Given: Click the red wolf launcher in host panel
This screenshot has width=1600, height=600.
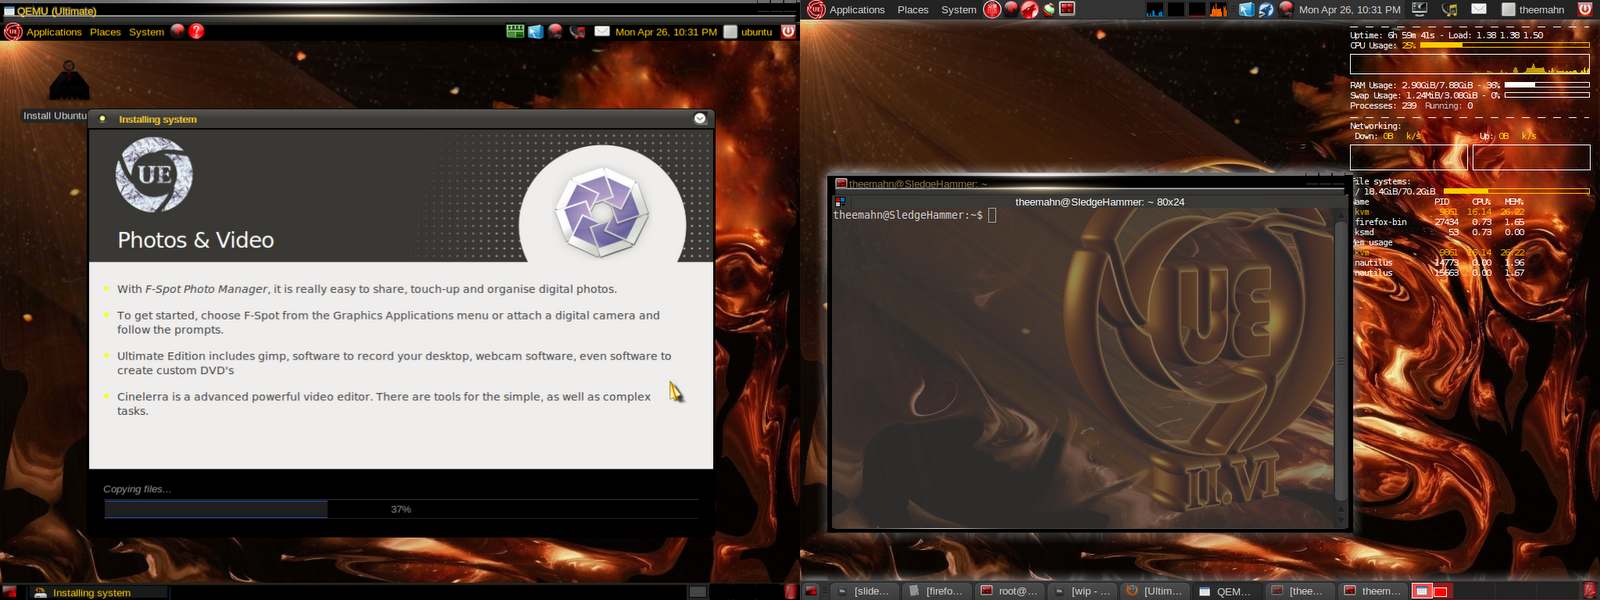Looking at the screenshot, I should pos(1030,10).
